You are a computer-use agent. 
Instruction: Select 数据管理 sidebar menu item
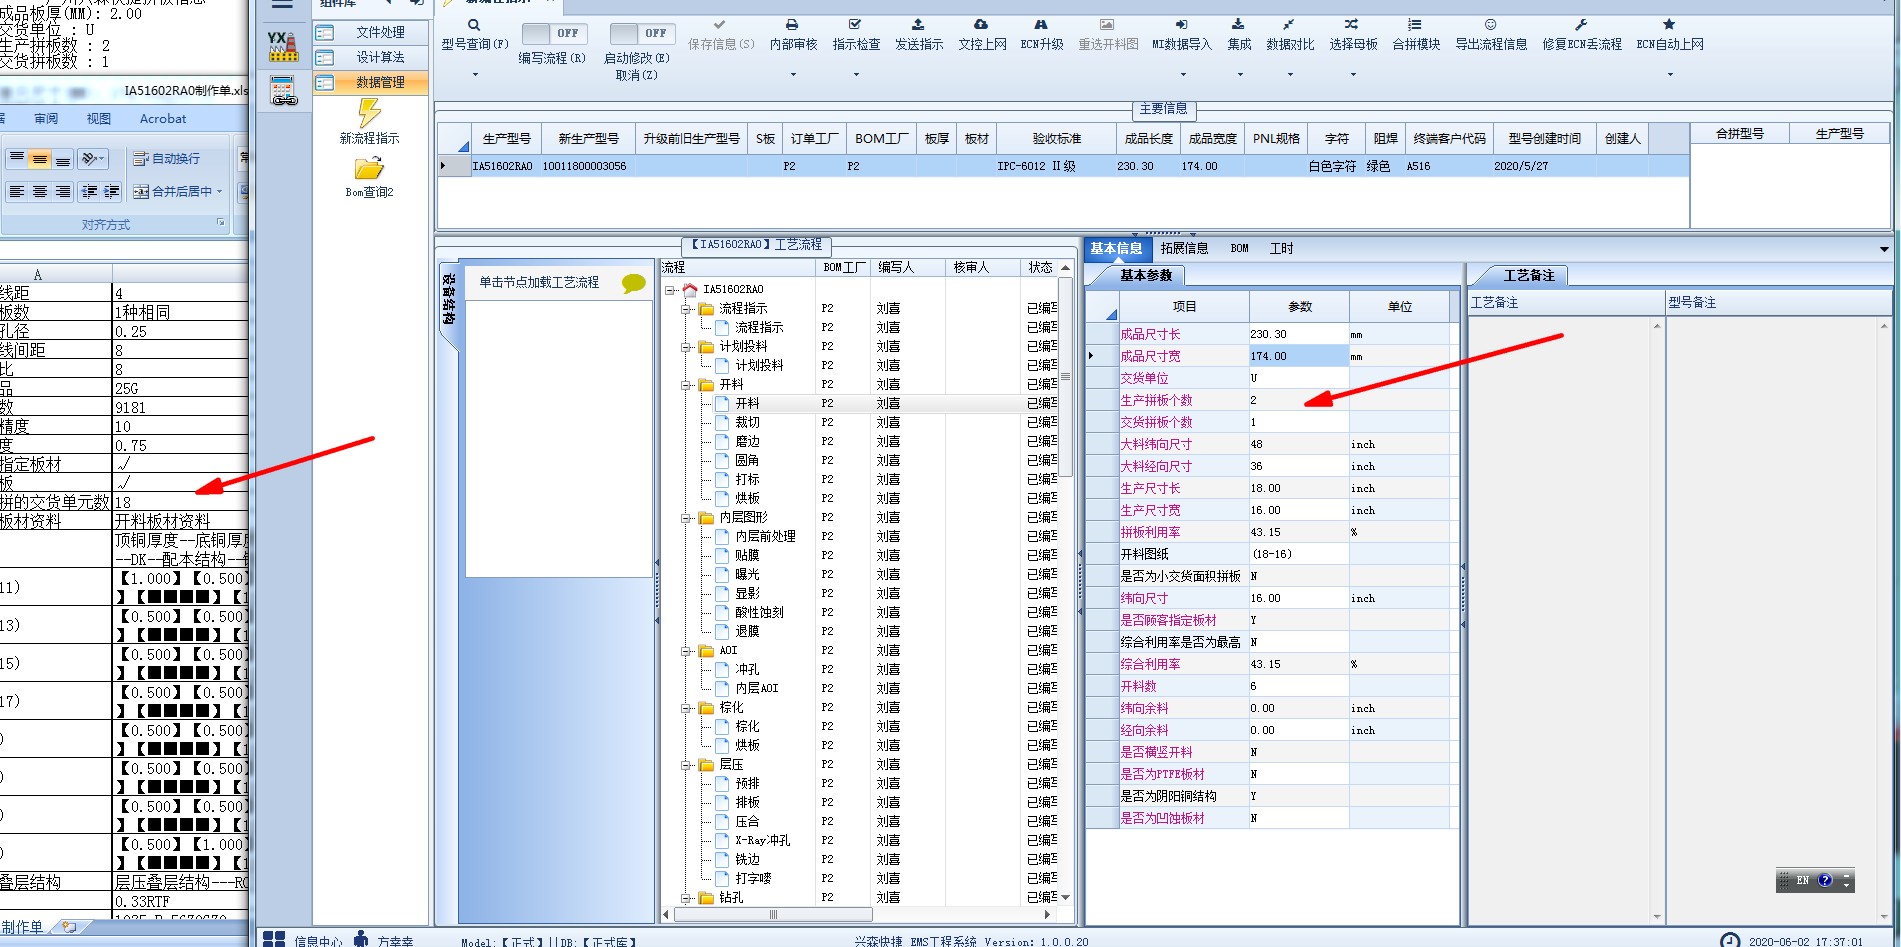click(x=371, y=82)
